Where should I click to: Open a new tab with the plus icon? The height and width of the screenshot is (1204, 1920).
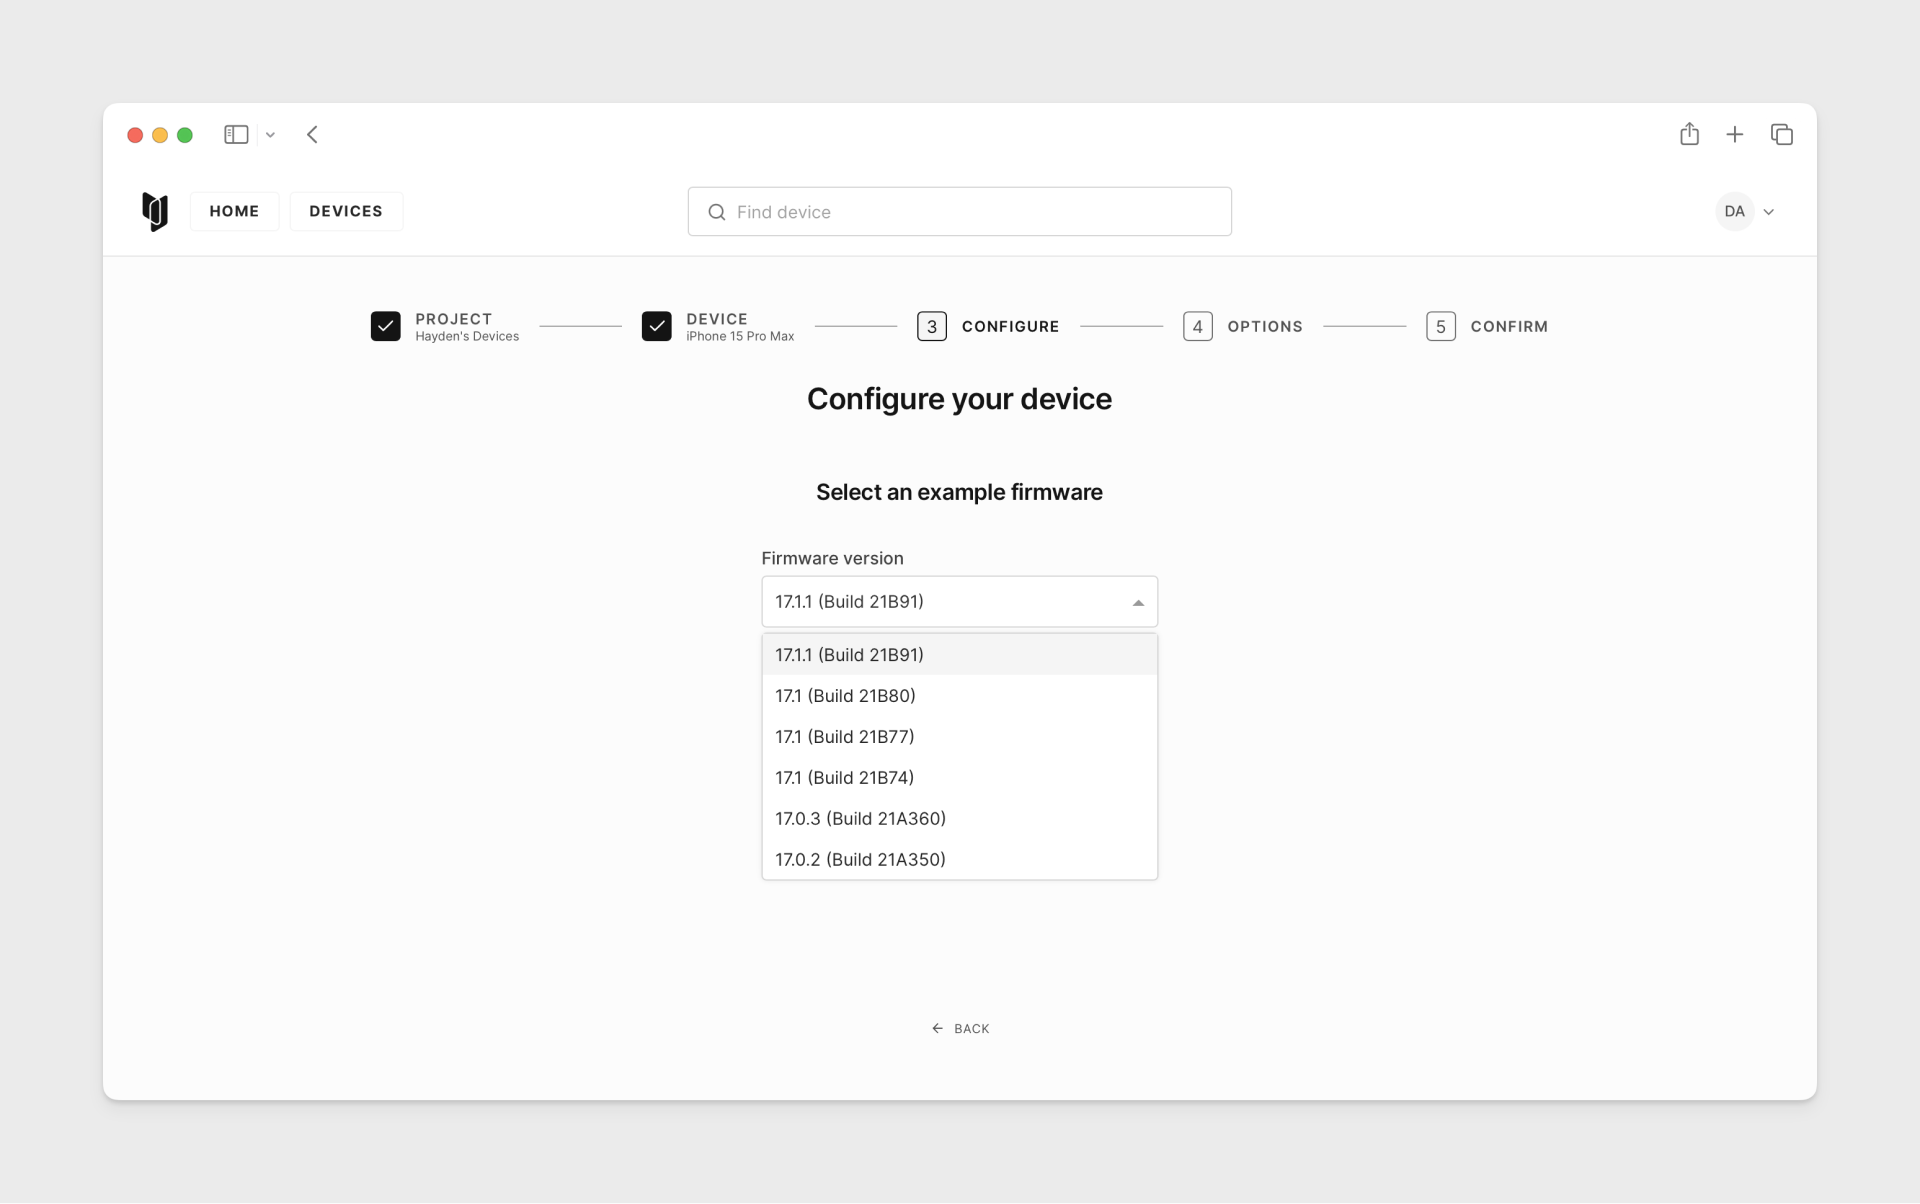click(1735, 133)
